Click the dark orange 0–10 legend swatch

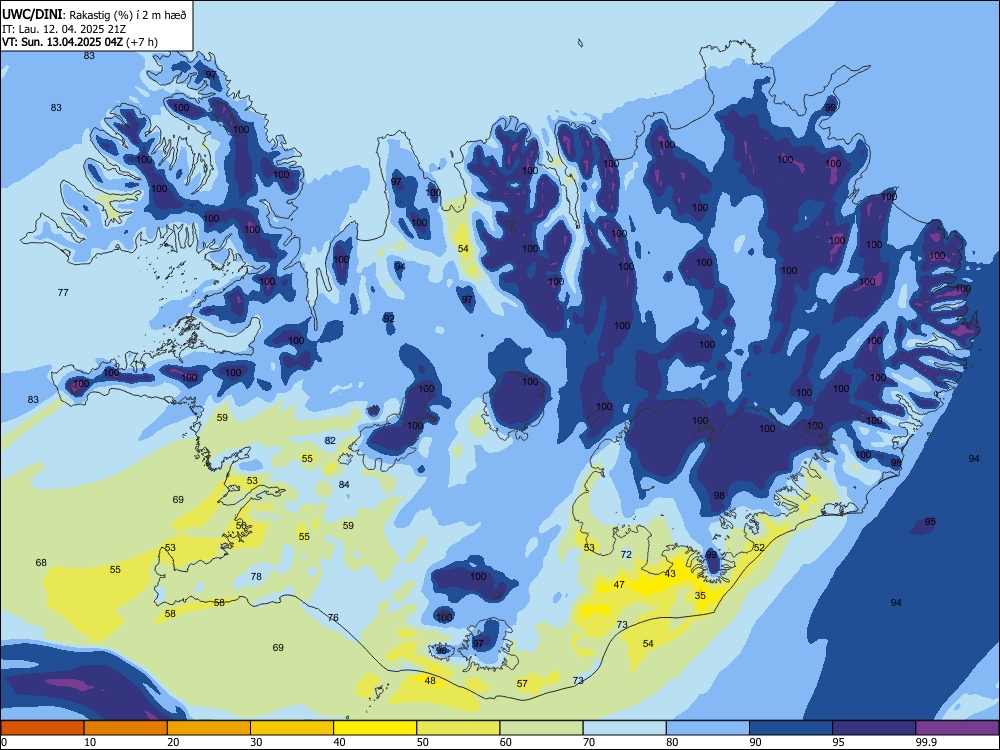coord(43,728)
